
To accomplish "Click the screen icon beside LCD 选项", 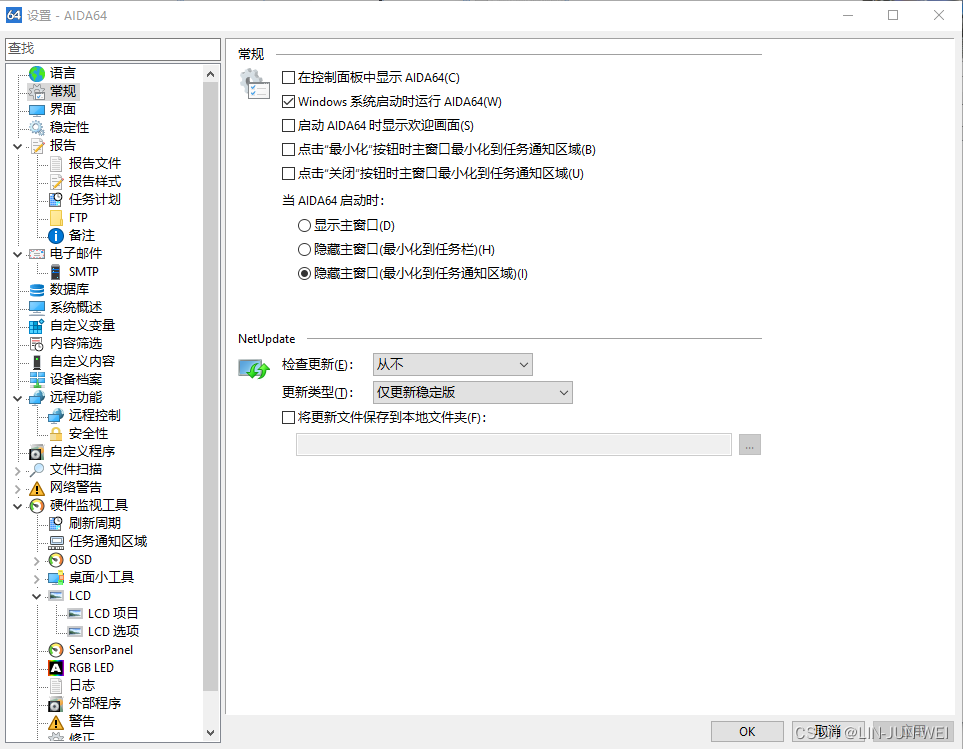I will (75, 632).
